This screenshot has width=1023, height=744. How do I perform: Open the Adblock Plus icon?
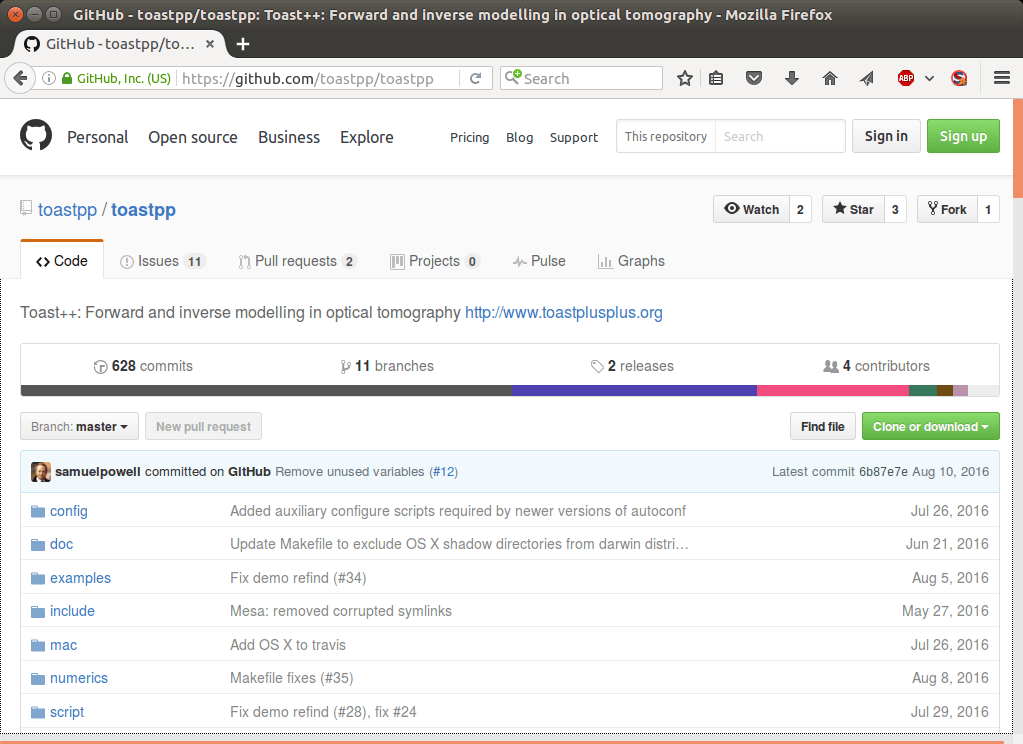tap(906, 78)
